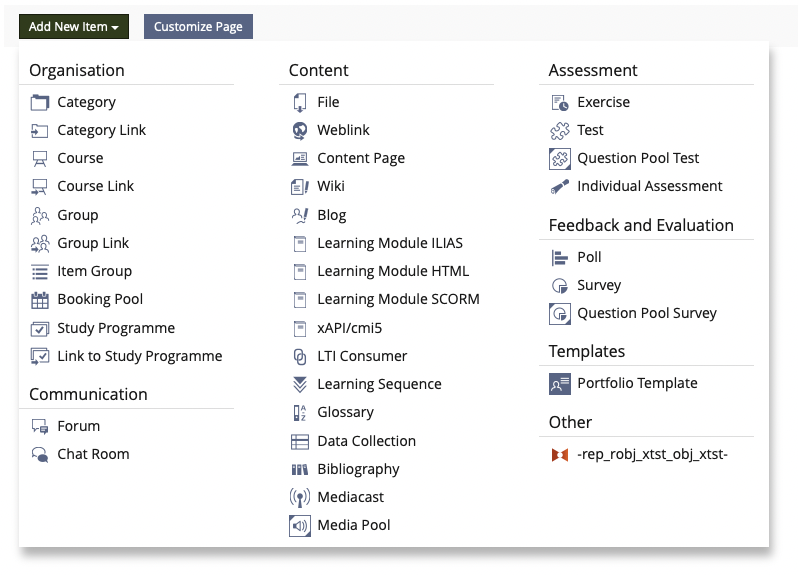Choose Question Pool Survey item
Image resolution: width=798 pixels, height=575 pixels.
[x=646, y=313]
